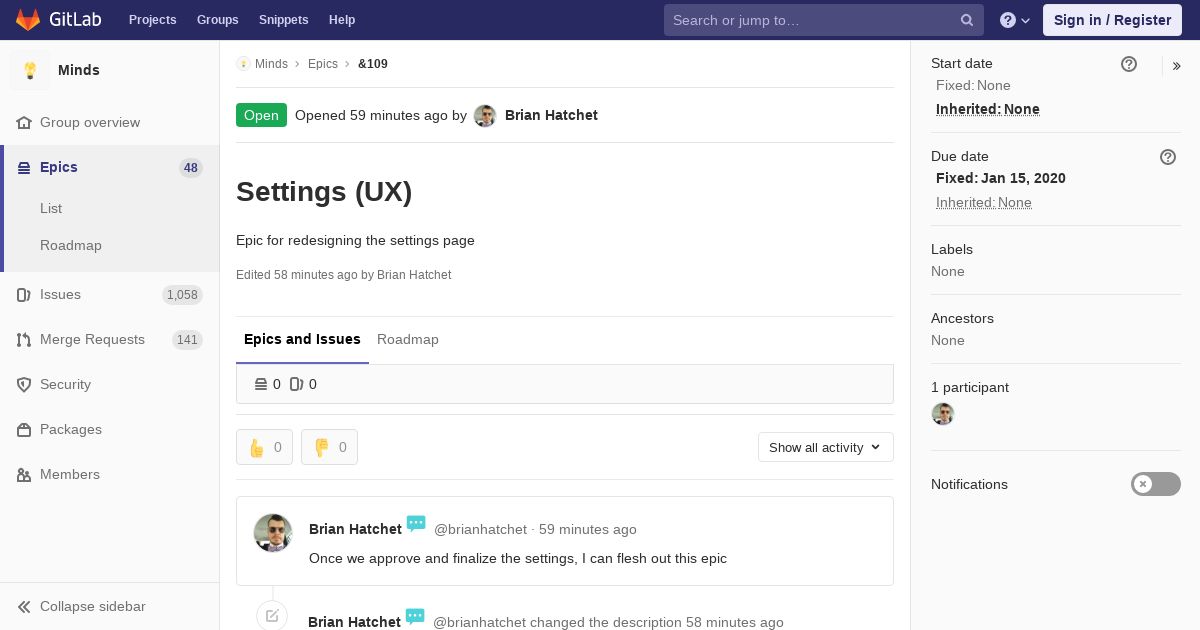
Task: Open the Epics sidebar section
Action: 59,167
